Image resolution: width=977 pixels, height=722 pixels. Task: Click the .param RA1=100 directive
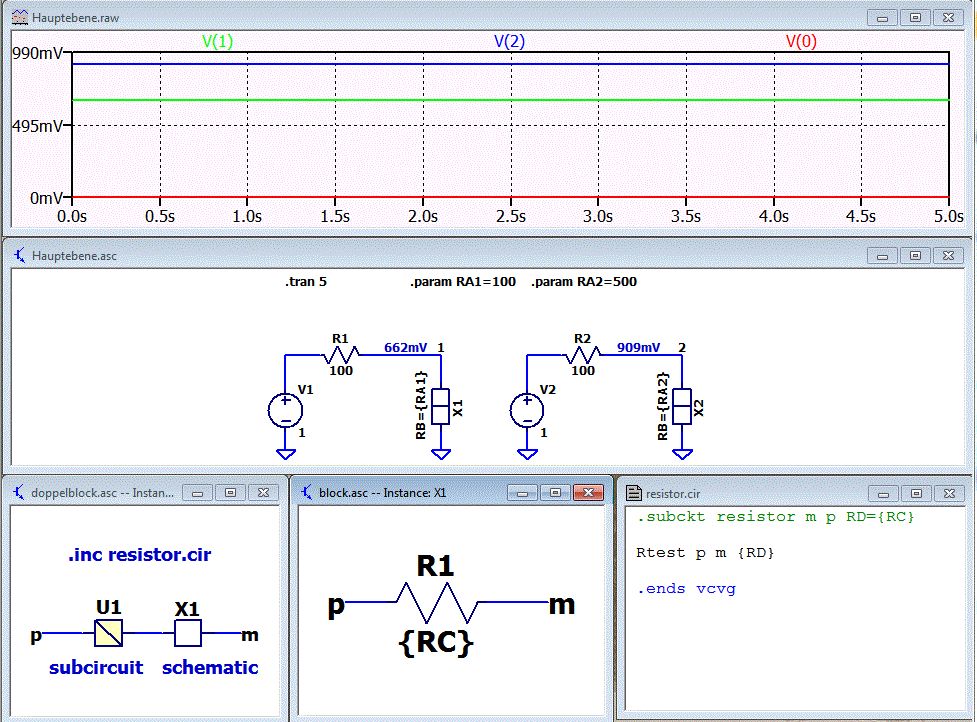[463, 282]
